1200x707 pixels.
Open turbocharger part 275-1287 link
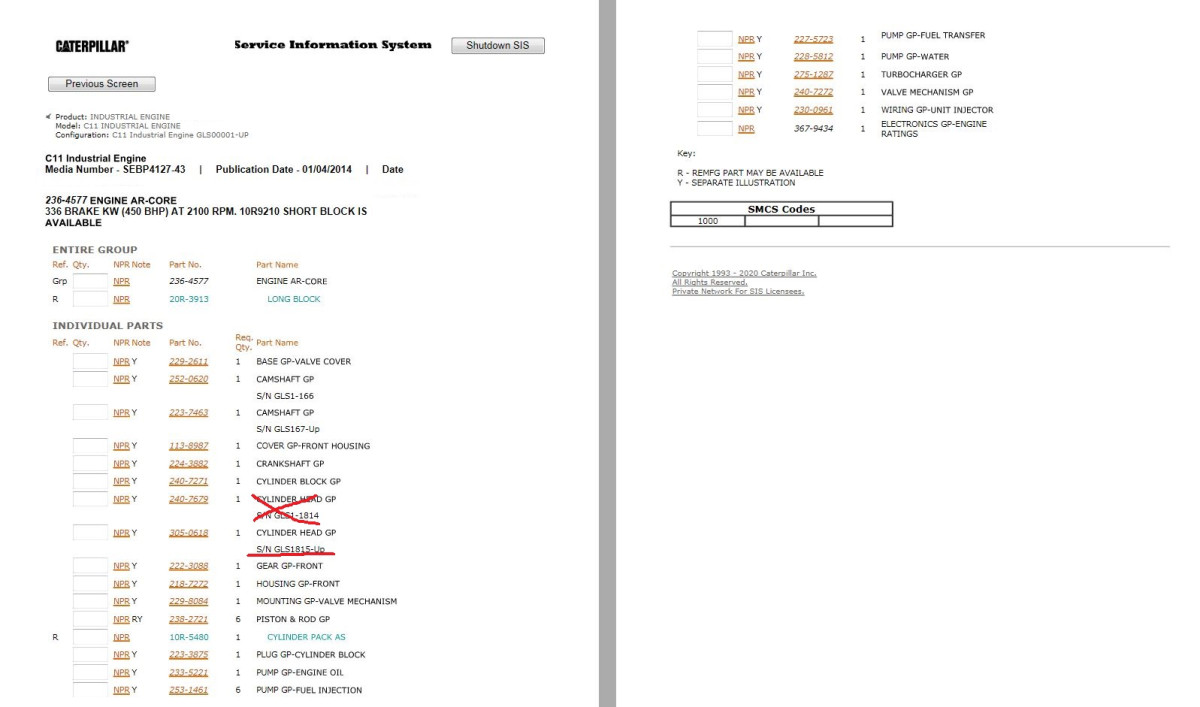pos(814,75)
